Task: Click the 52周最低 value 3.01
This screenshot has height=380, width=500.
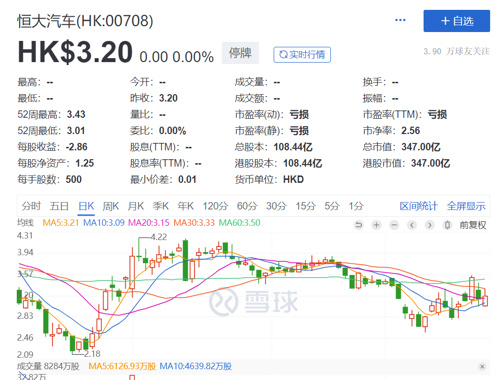Action: point(76,131)
